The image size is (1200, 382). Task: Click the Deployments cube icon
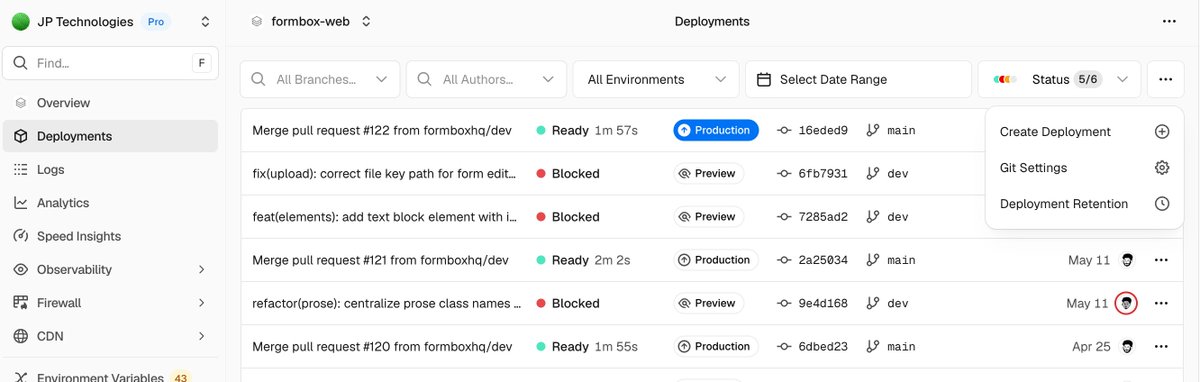pyautogui.click(x=20, y=136)
